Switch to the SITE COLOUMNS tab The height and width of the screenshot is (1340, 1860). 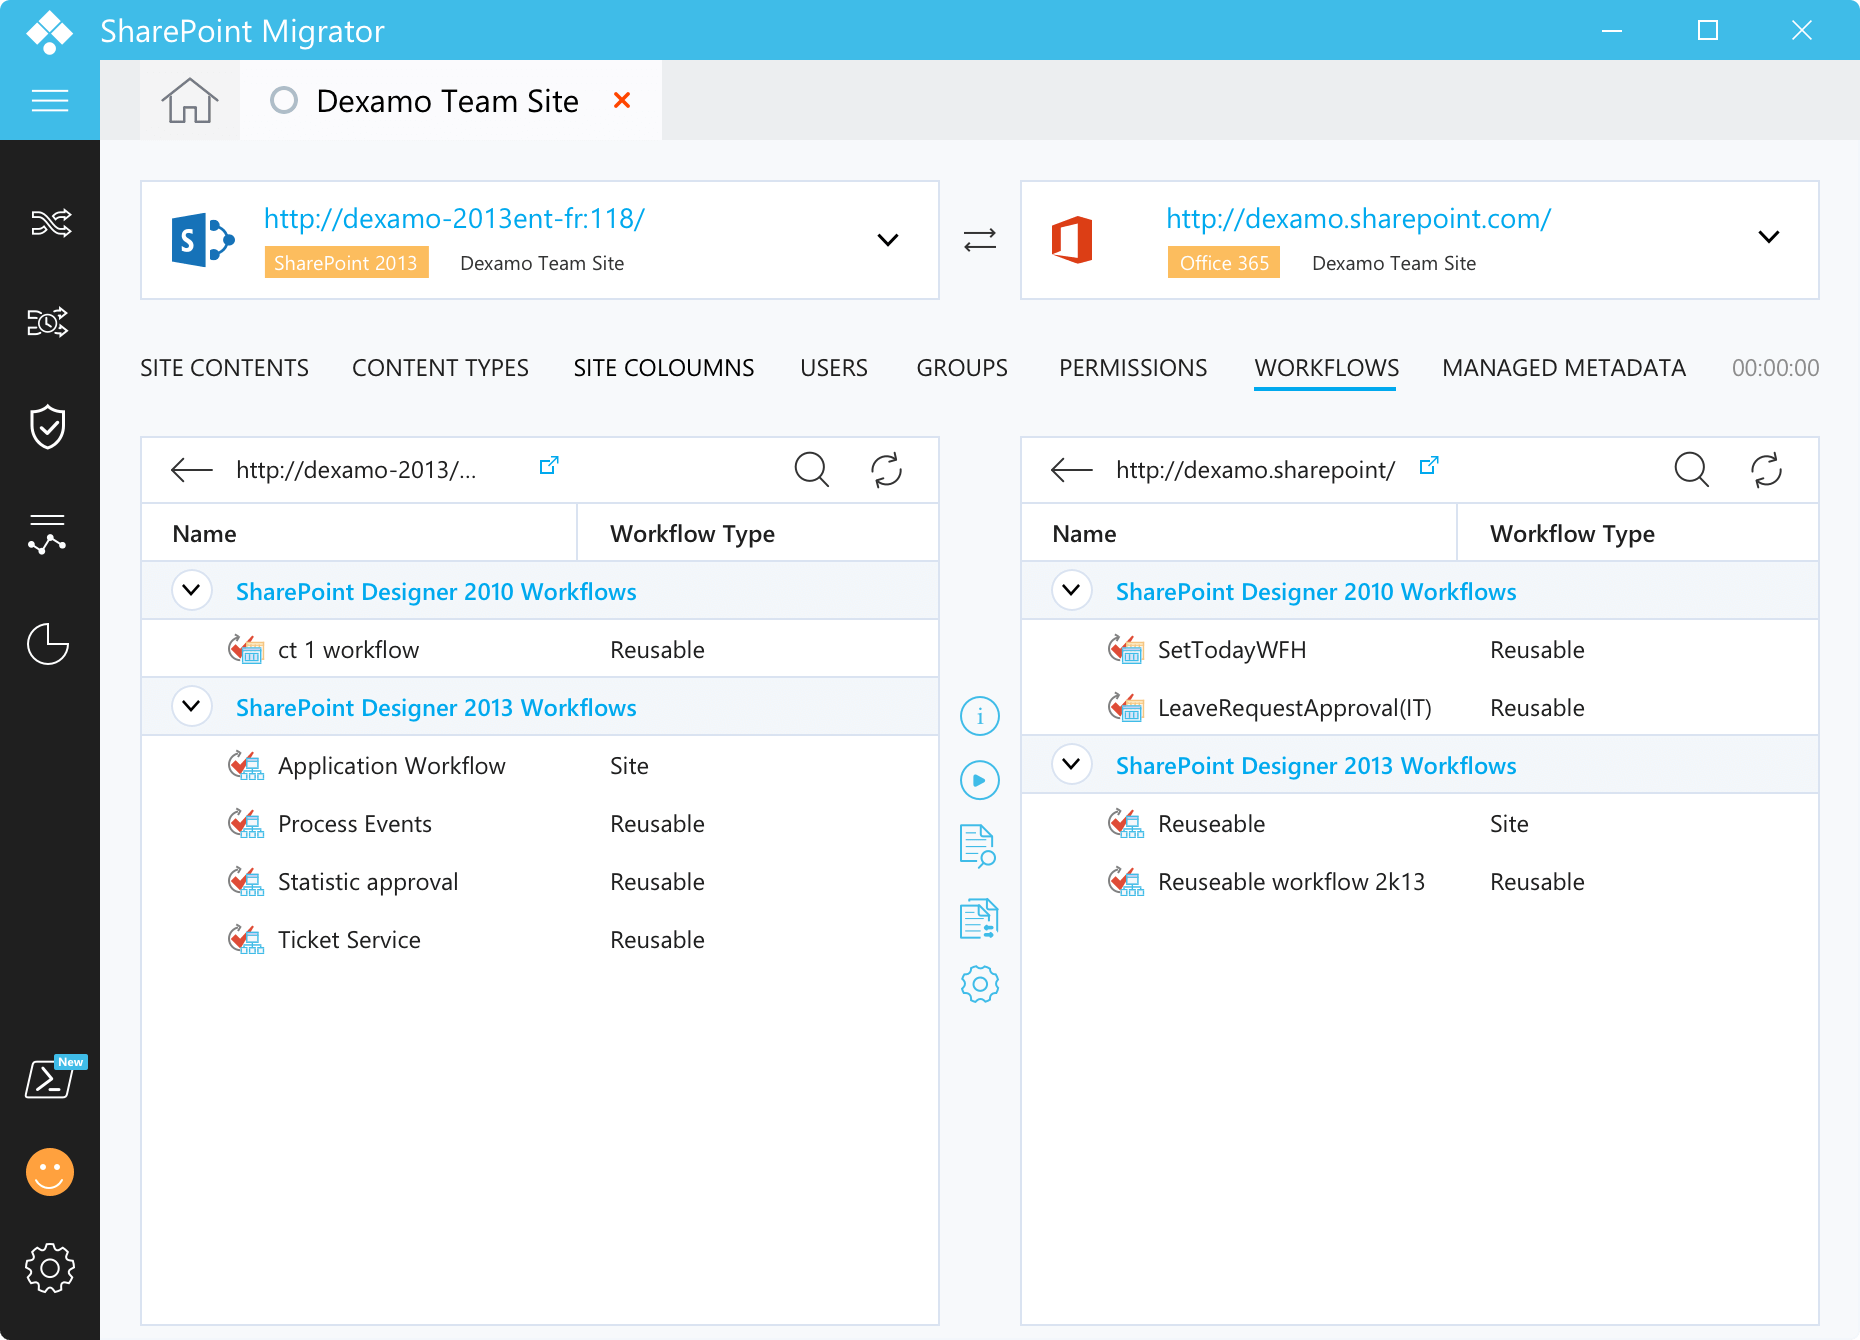[664, 368]
